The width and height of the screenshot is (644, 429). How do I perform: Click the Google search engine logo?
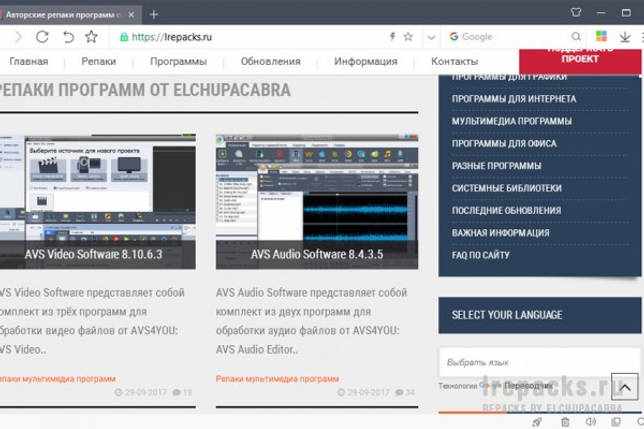pyautogui.click(x=454, y=37)
